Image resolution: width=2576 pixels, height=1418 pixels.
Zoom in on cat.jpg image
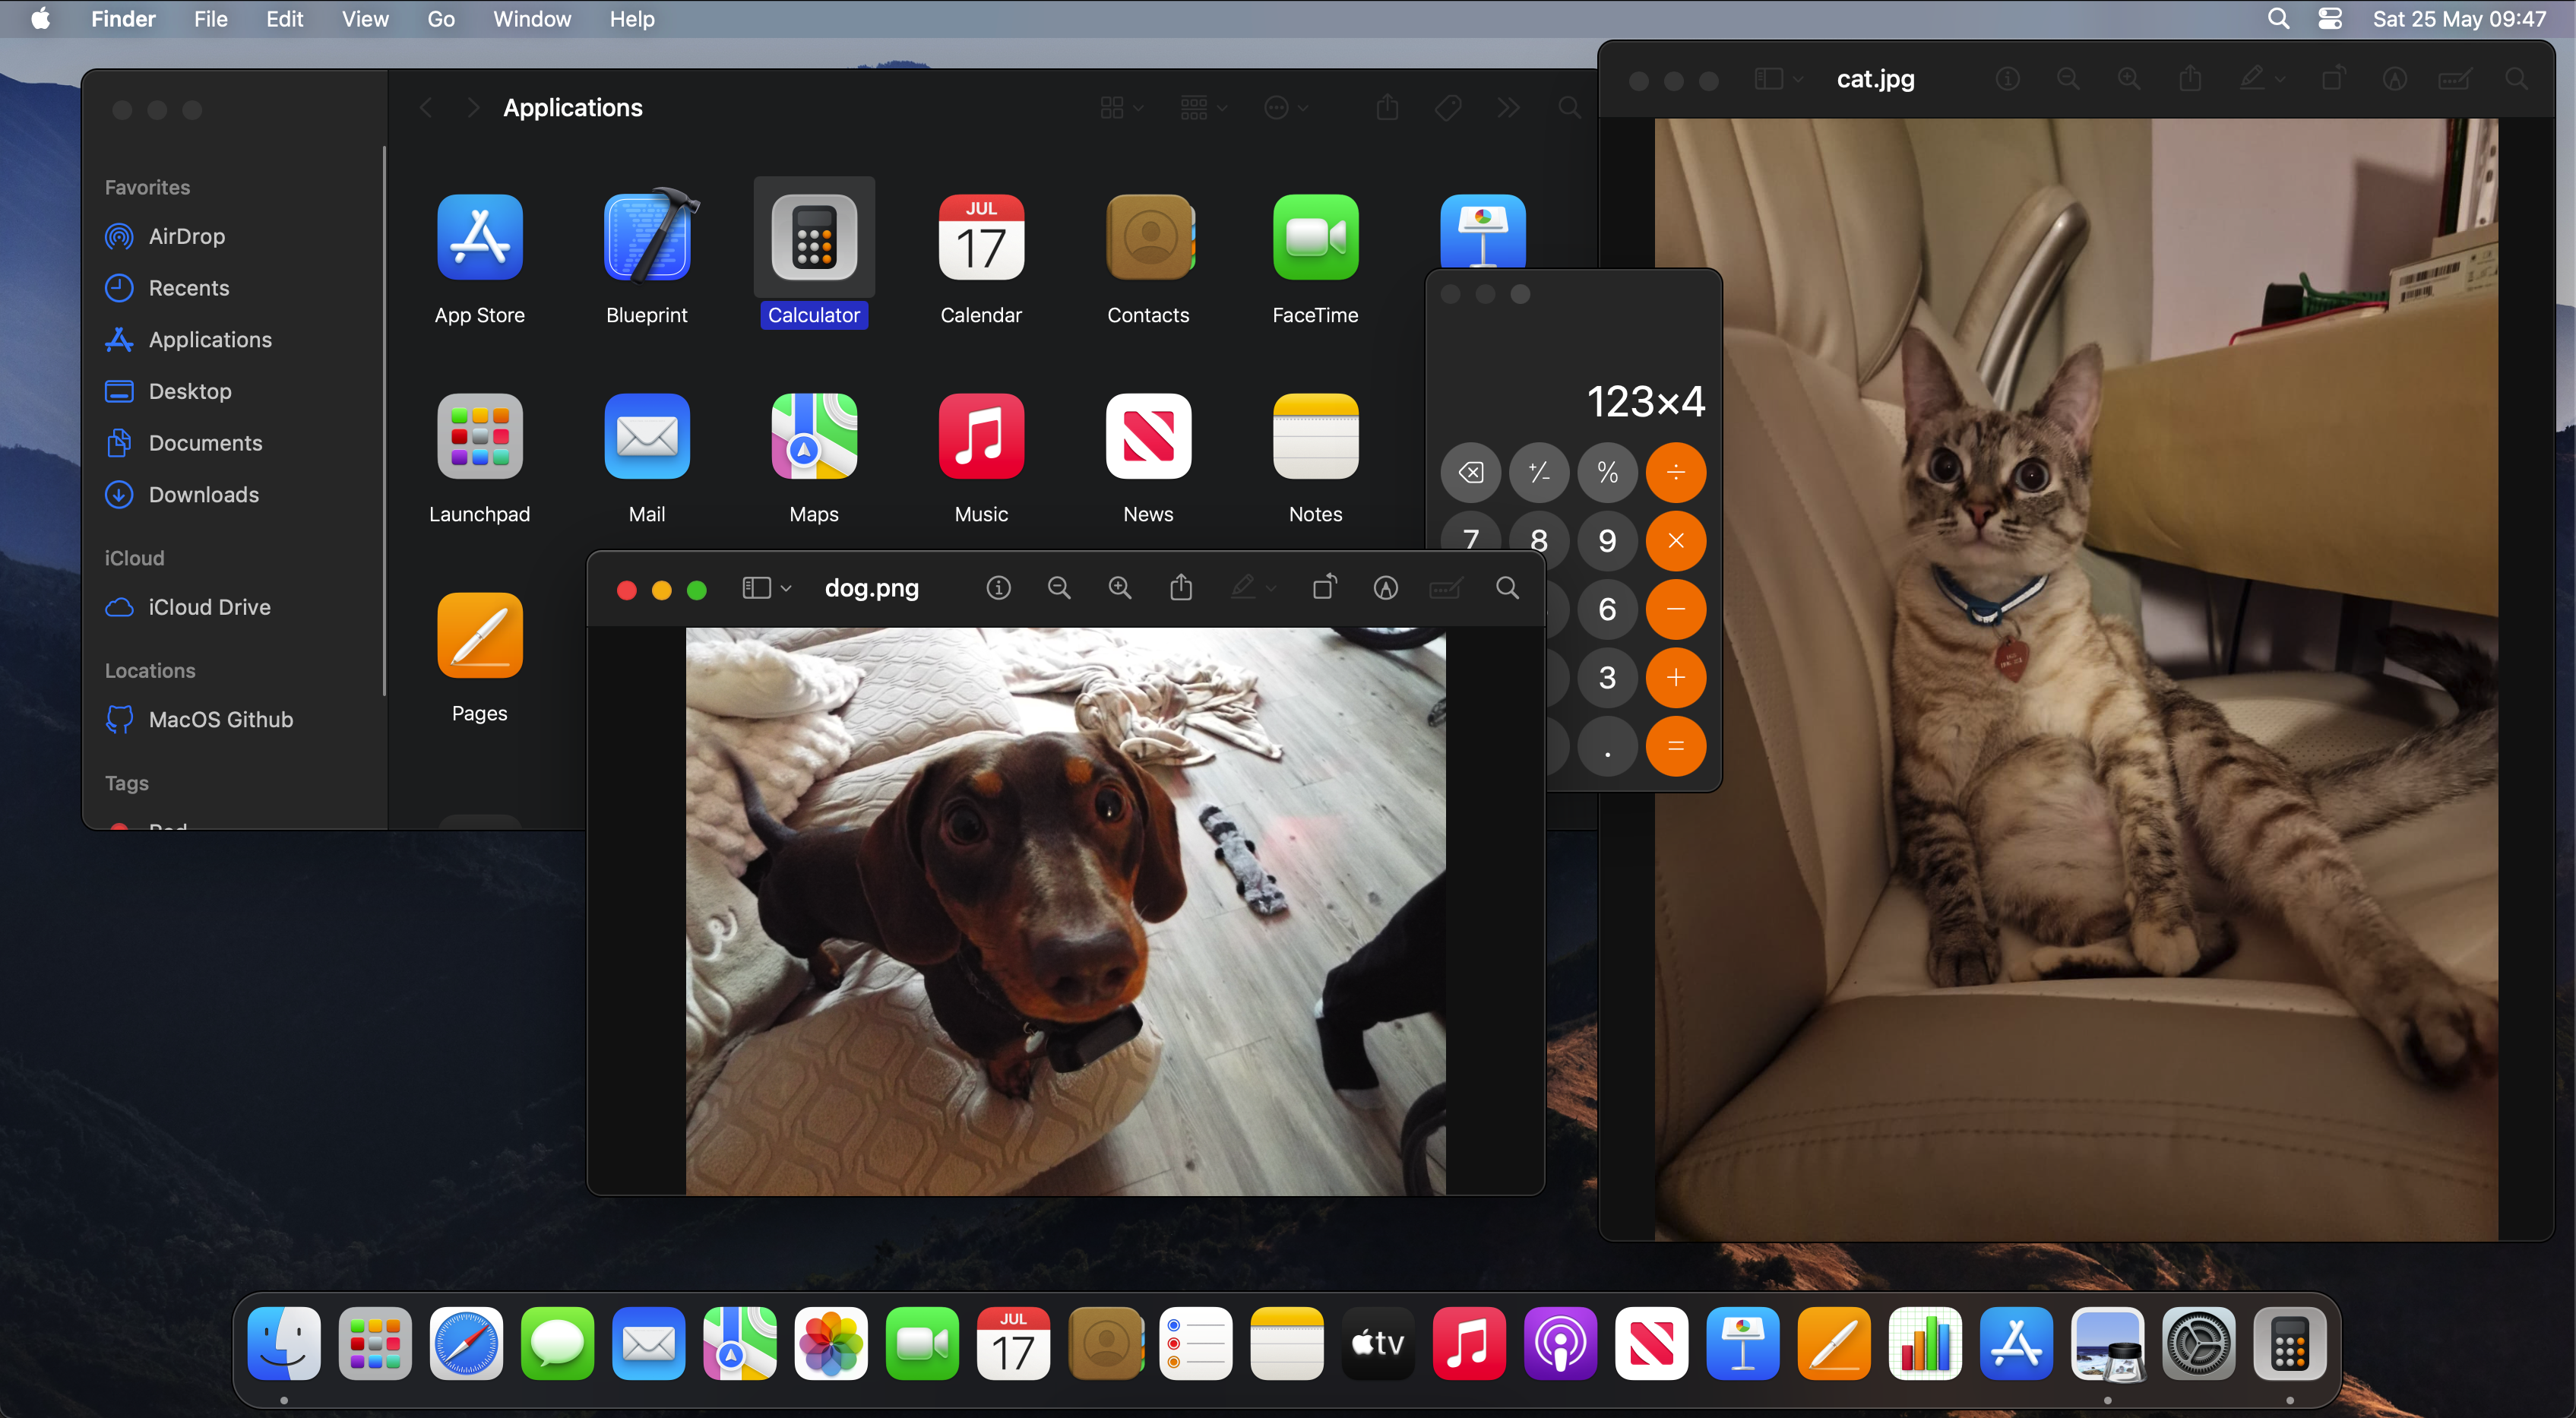click(x=2129, y=79)
